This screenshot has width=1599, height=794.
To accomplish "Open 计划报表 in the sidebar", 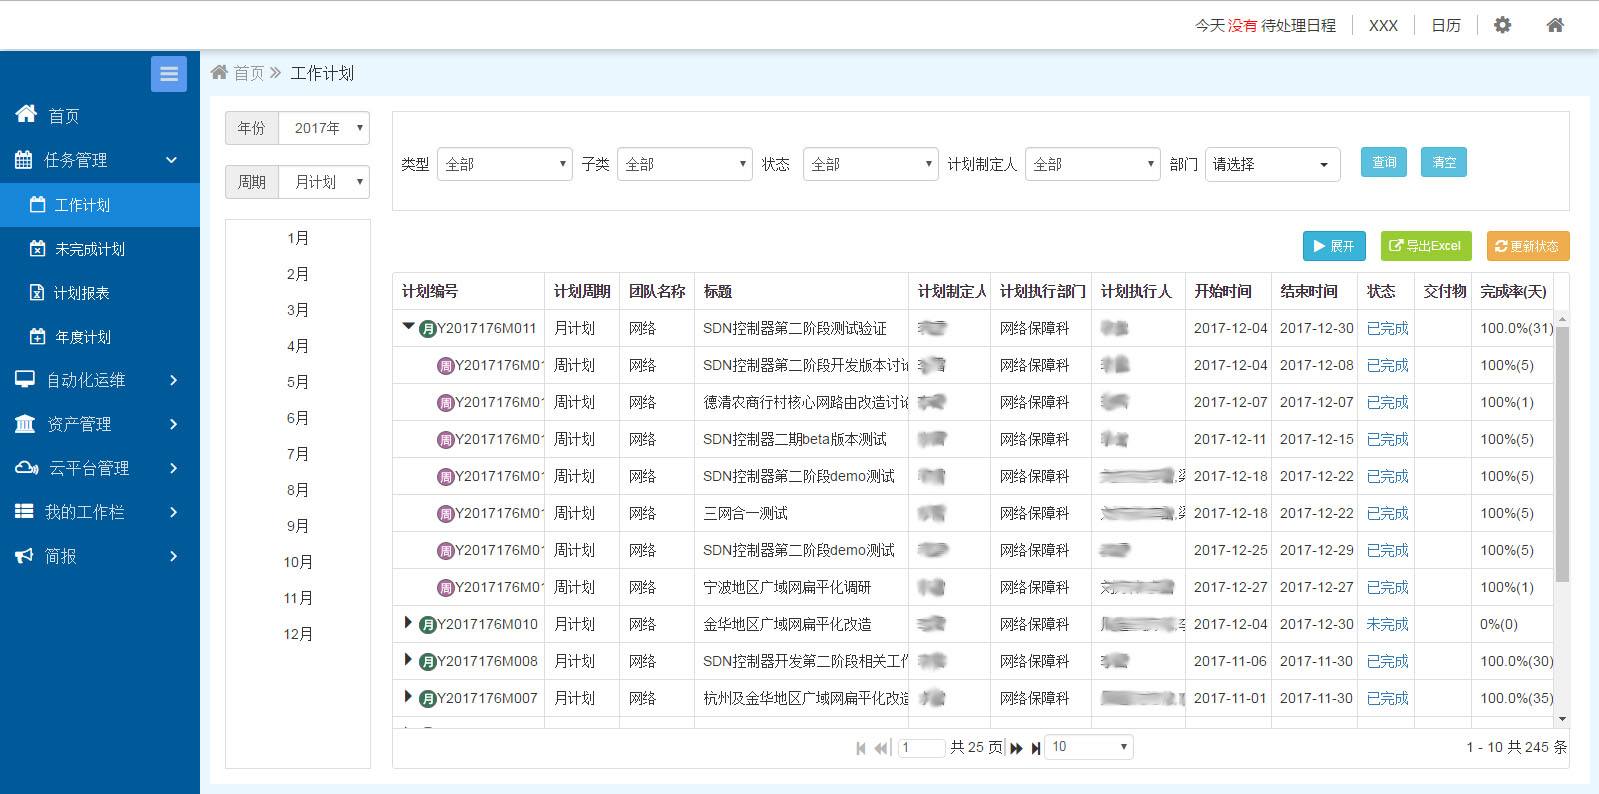I will [x=100, y=293].
